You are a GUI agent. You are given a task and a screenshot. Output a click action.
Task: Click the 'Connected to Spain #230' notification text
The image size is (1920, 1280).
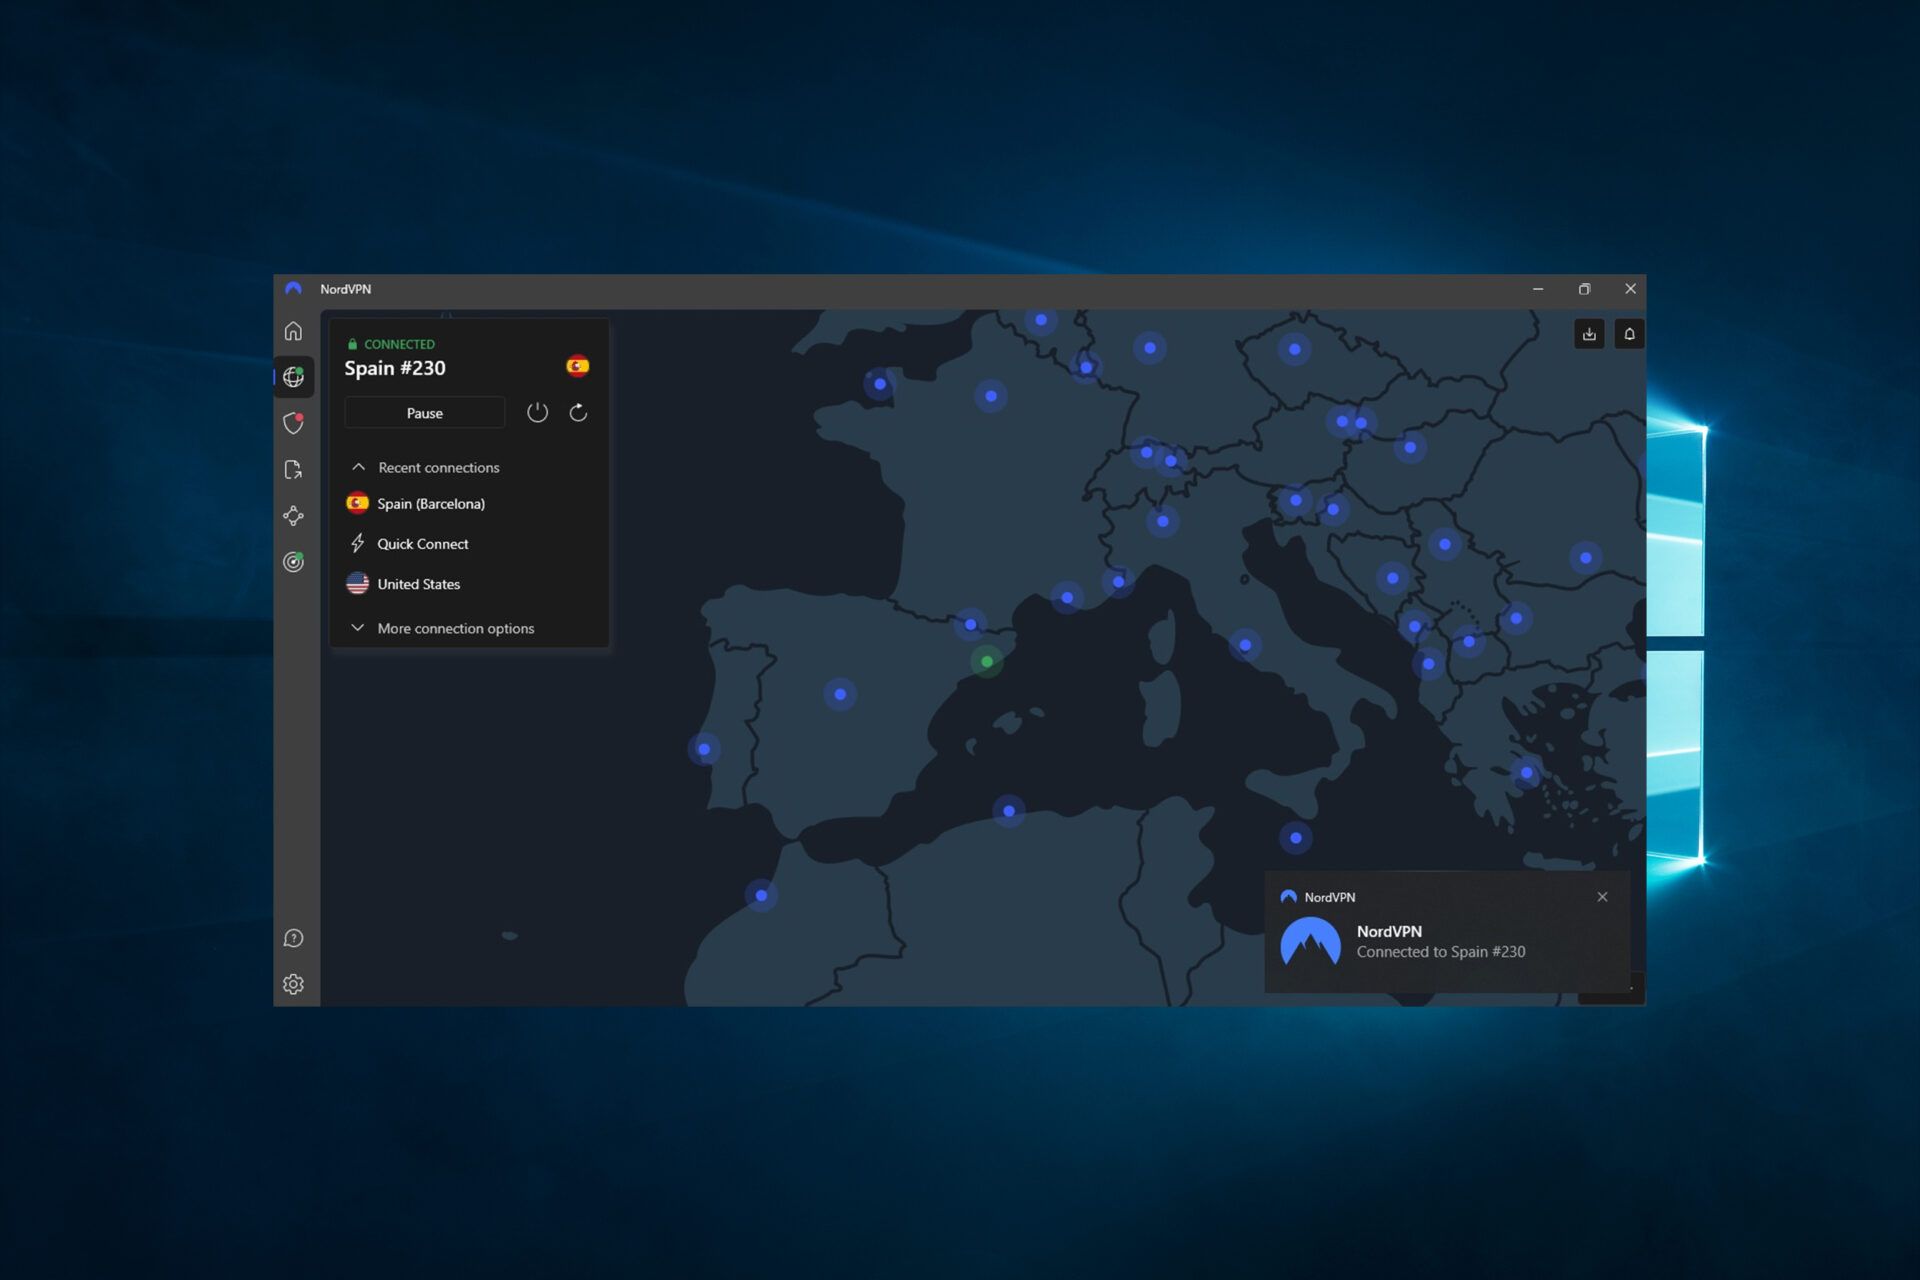[1441, 952]
